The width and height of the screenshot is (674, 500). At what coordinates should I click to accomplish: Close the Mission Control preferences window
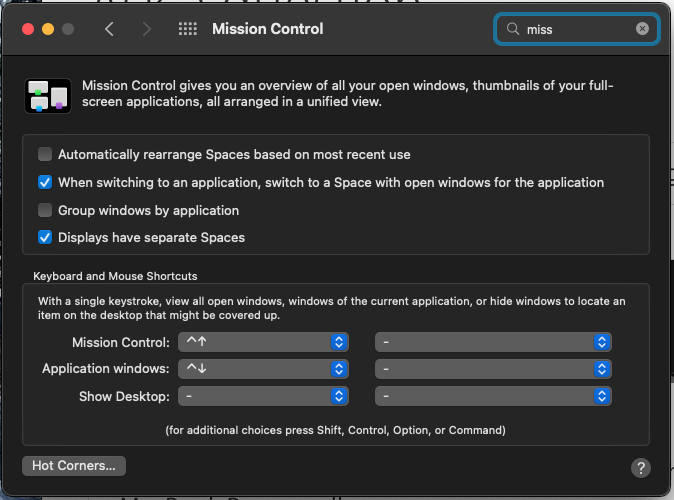tap(27, 29)
